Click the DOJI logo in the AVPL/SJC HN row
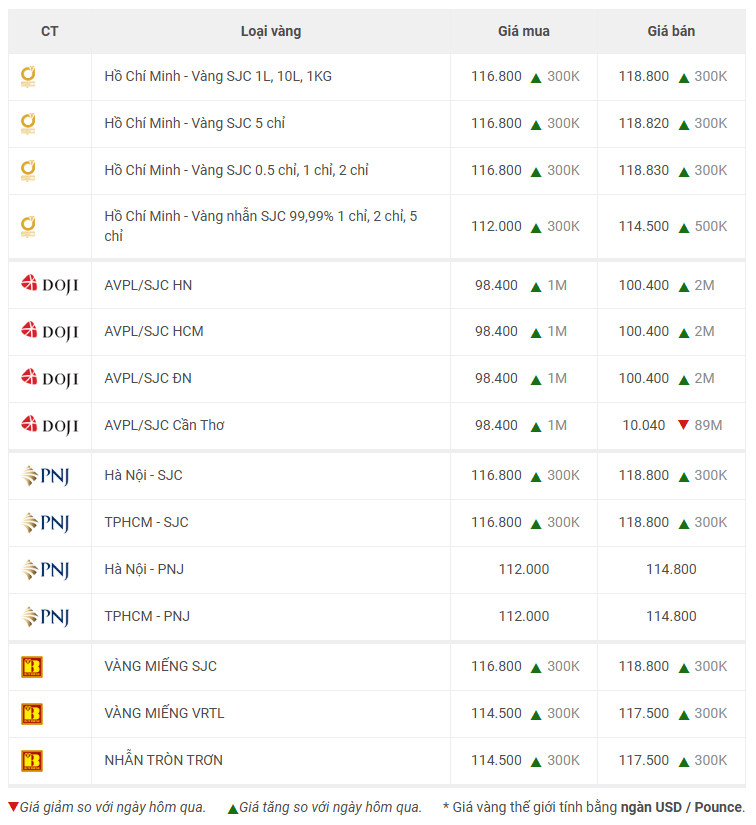 [49, 285]
